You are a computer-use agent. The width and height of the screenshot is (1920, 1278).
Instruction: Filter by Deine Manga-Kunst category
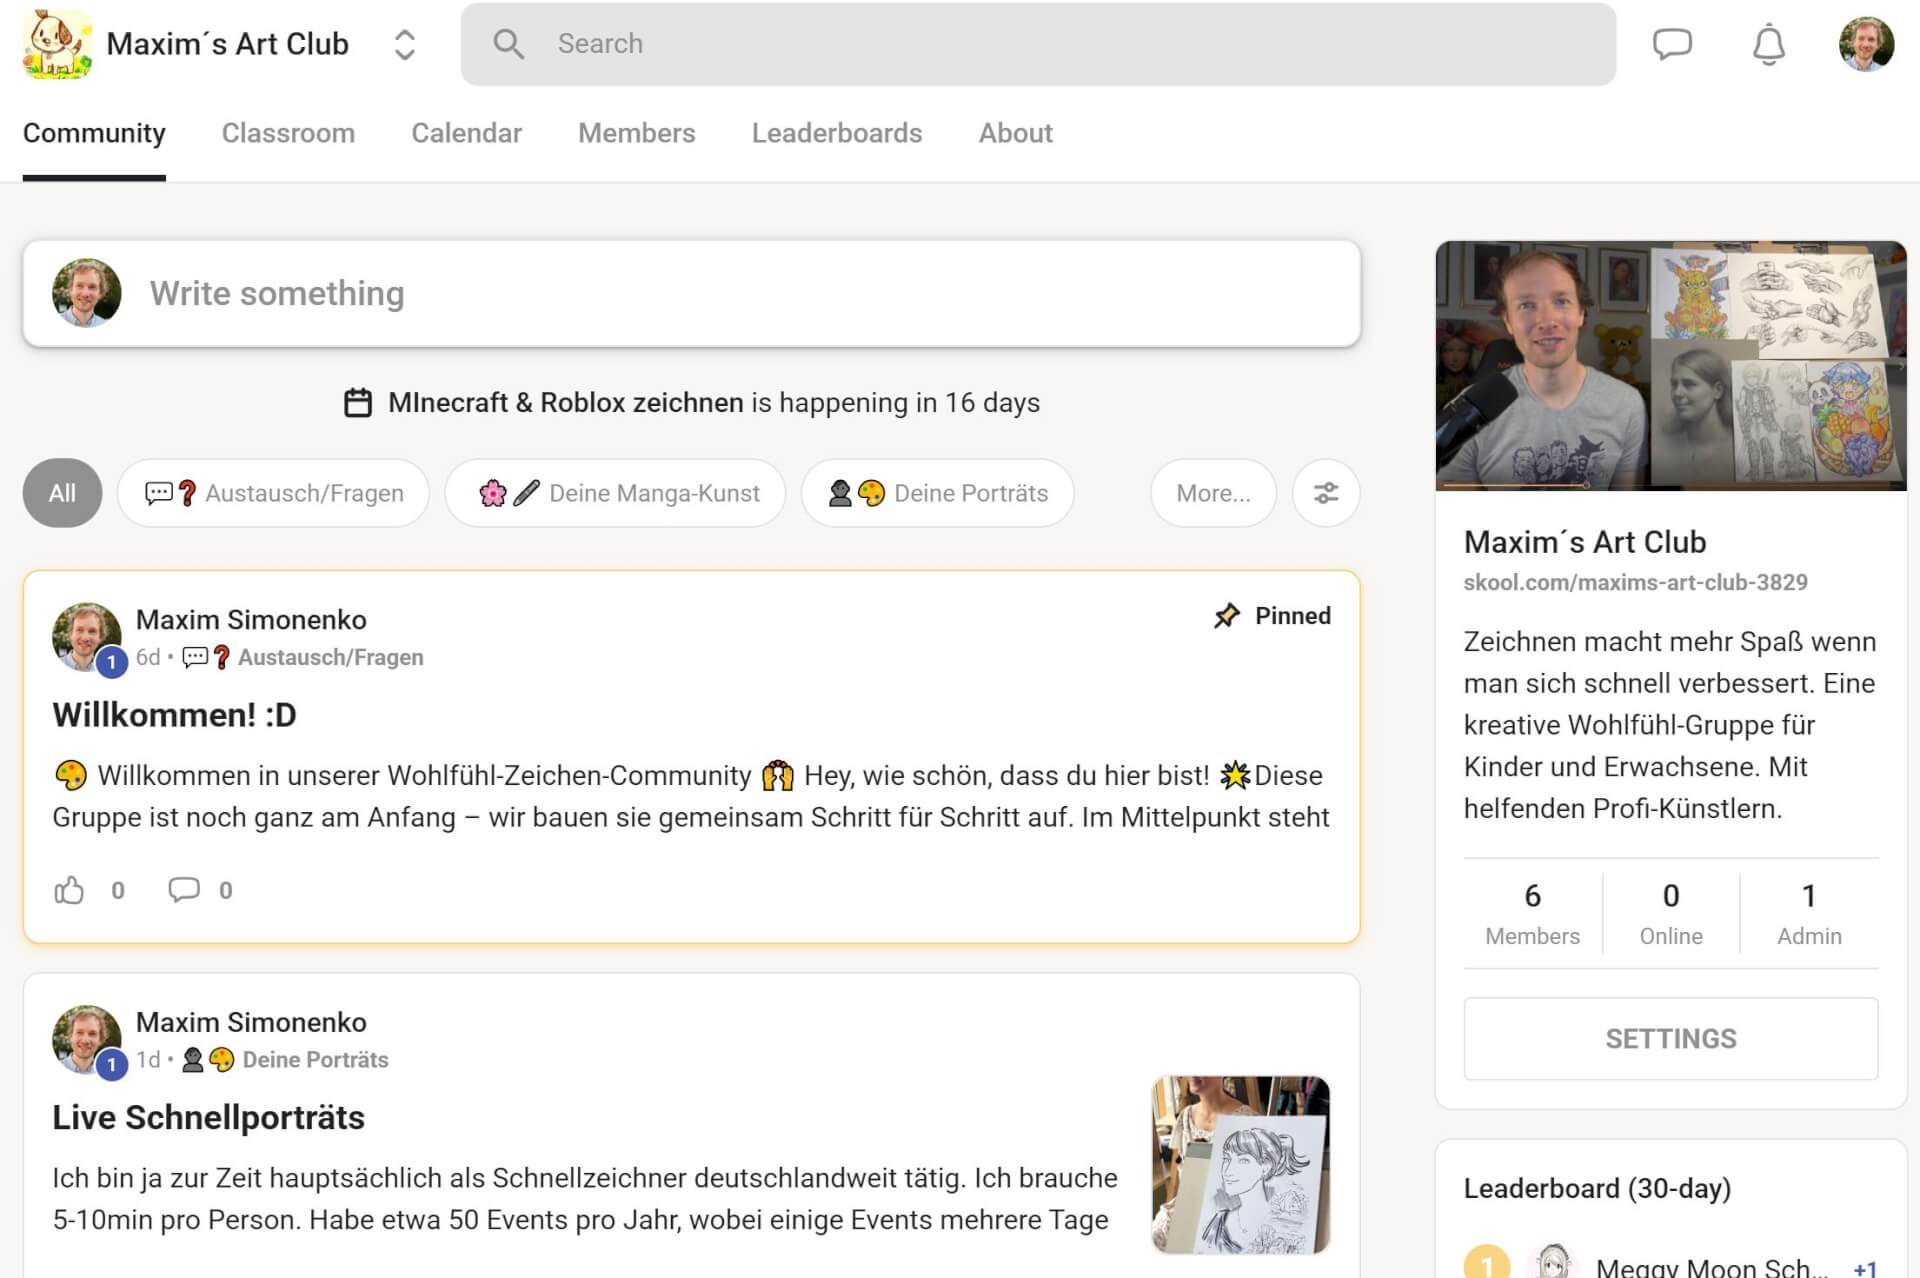pyautogui.click(x=615, y=493)
